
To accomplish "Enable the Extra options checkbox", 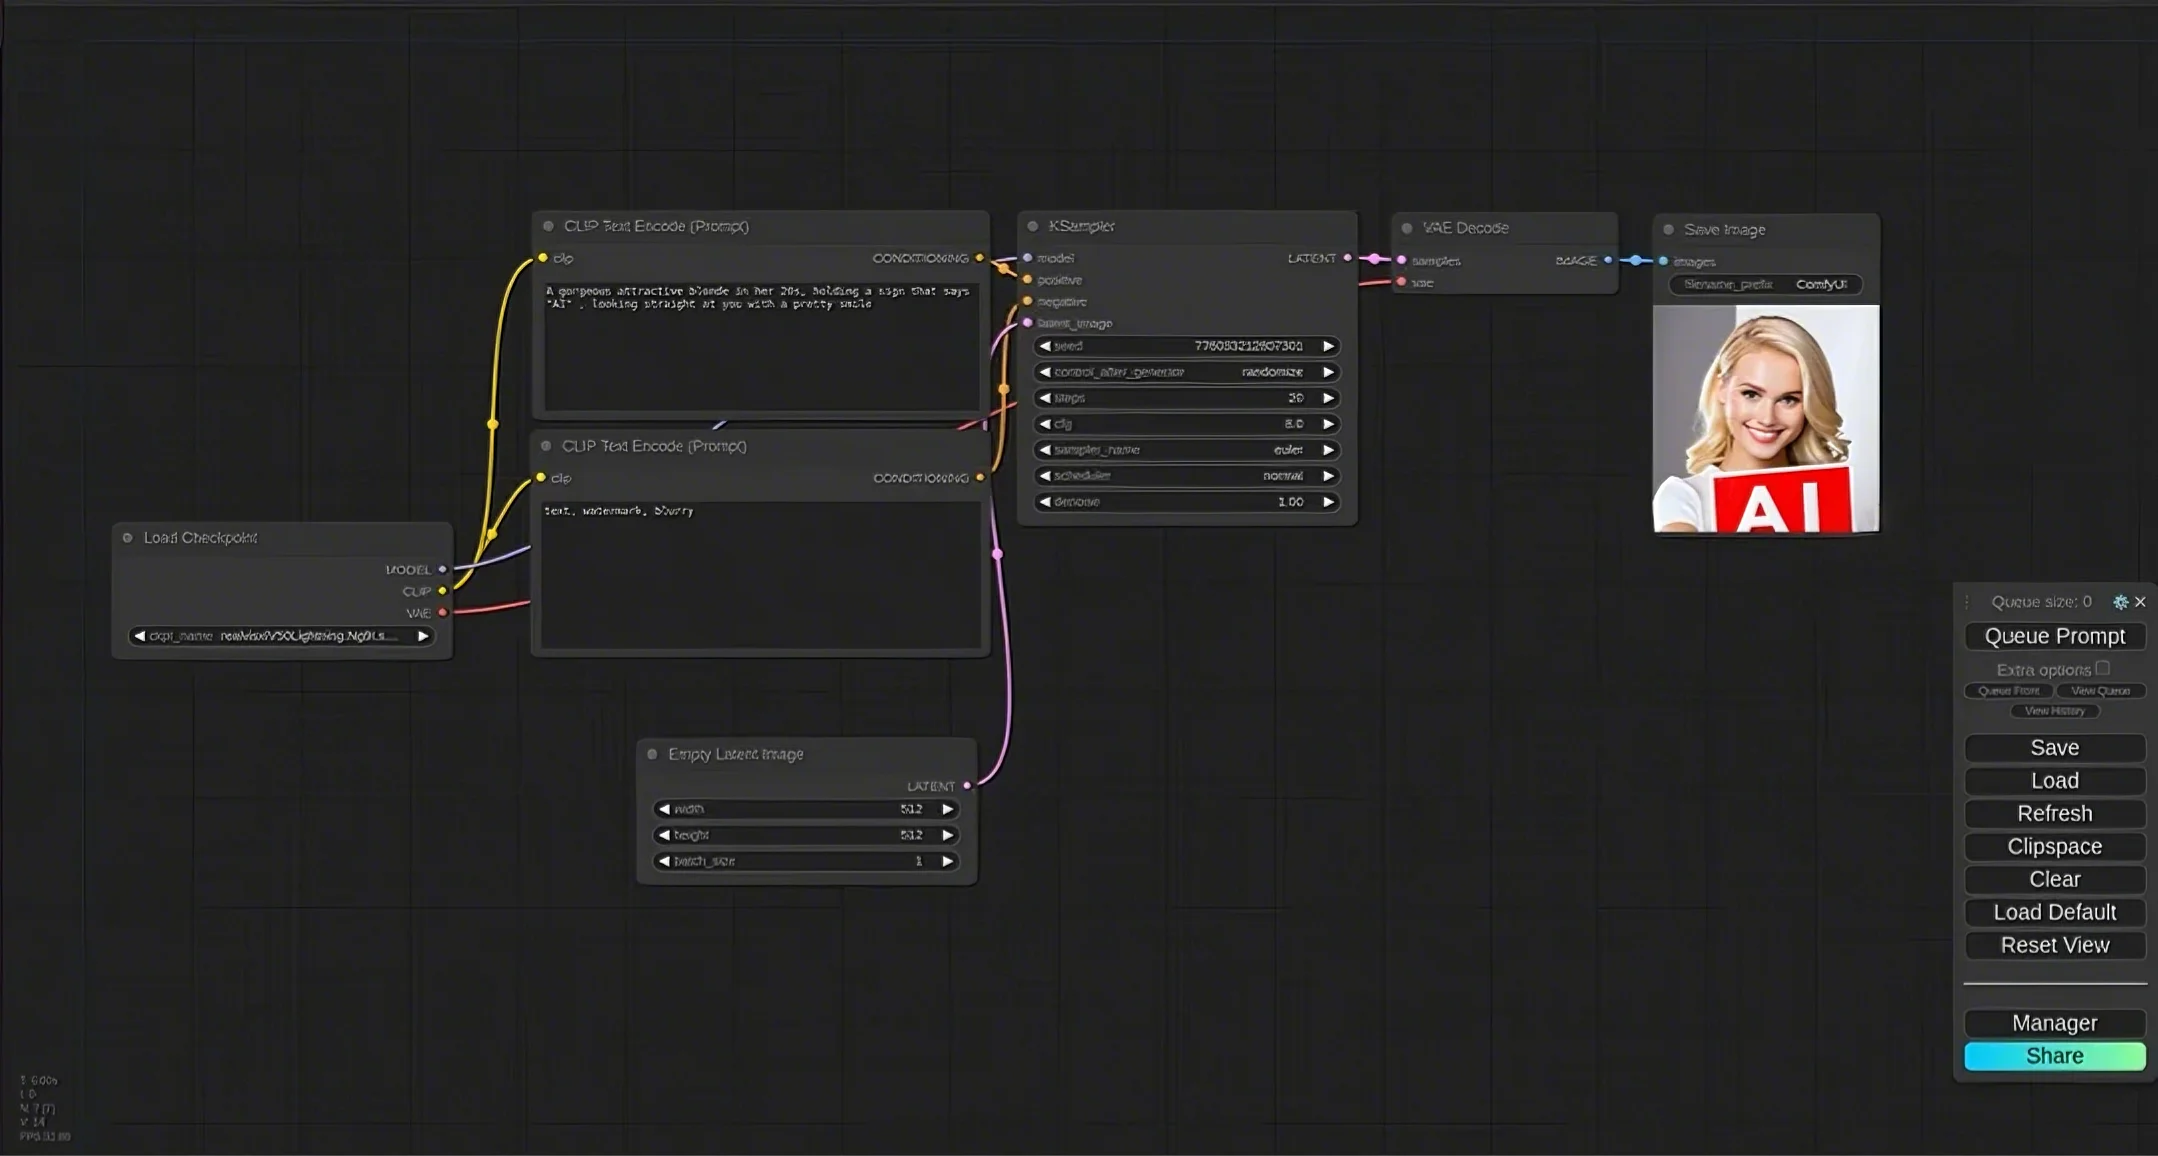I will pyautogui.click(x=2102, y=668).
